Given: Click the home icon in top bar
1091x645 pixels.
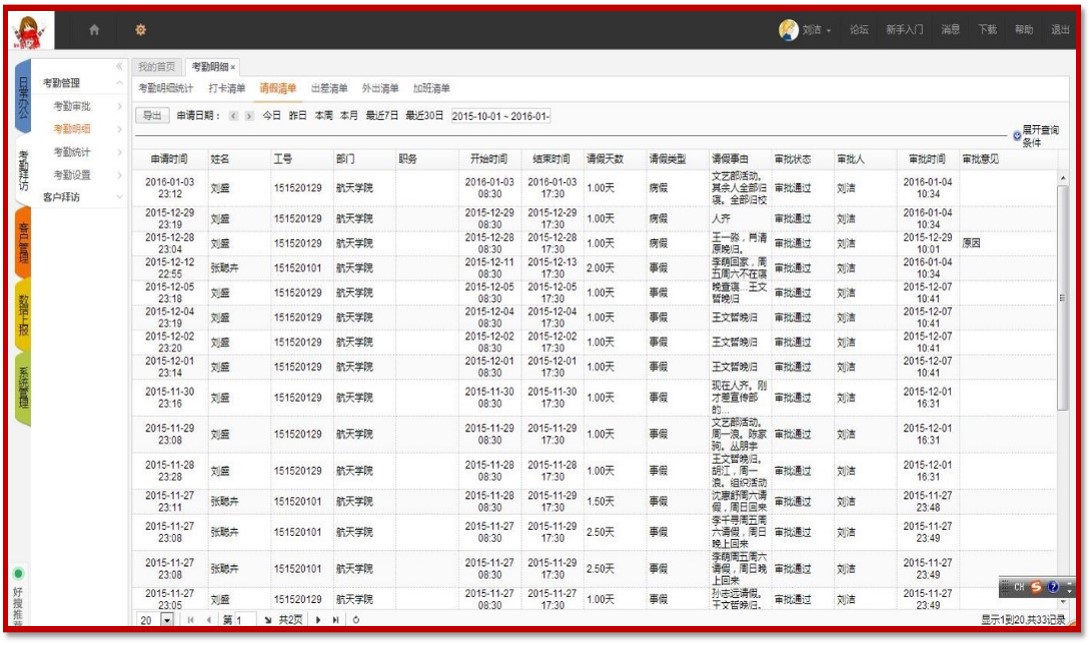Looking at the screenshot, I should point(94,30).
